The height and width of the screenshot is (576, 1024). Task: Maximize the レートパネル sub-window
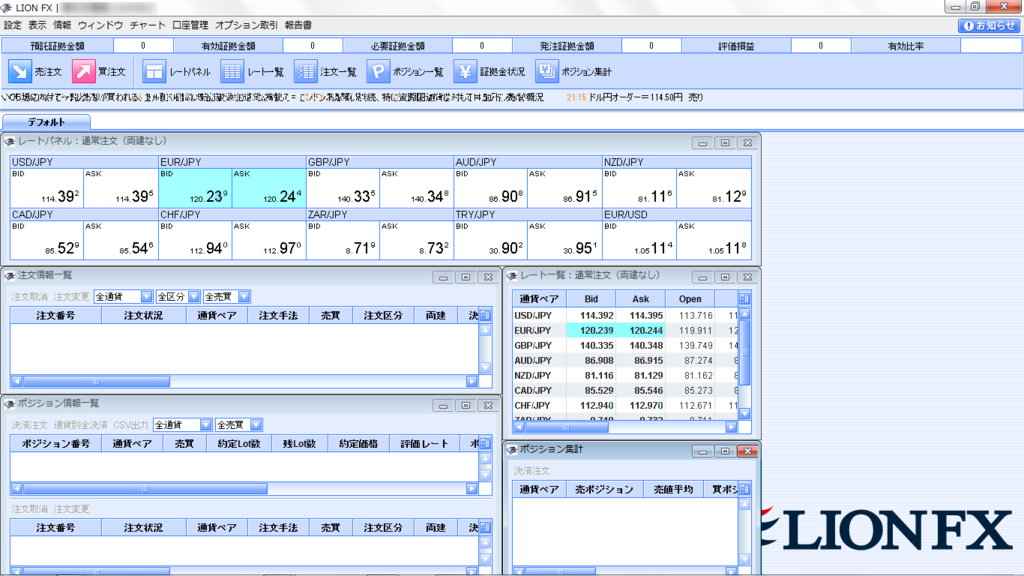click(x=725, y=143)
